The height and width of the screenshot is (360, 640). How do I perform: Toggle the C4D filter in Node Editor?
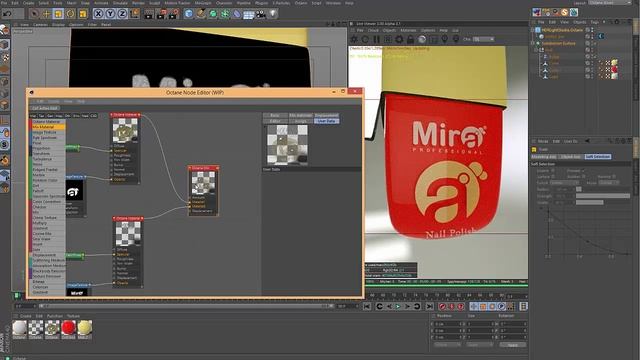click(x=94, y=116)
